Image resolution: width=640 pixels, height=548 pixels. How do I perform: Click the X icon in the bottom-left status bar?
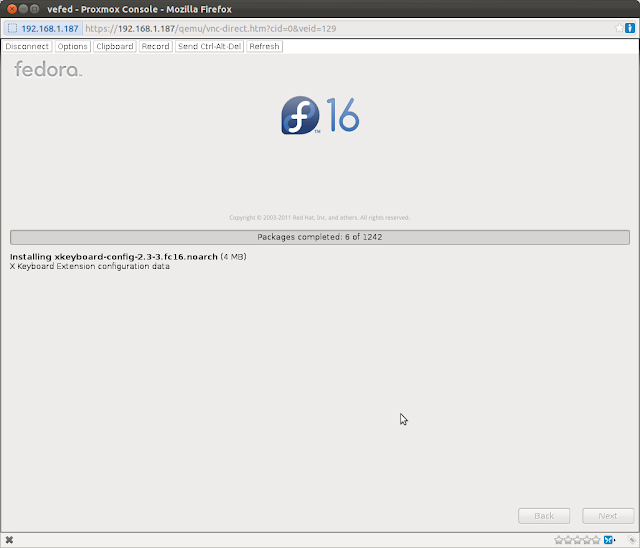point(9,540)
